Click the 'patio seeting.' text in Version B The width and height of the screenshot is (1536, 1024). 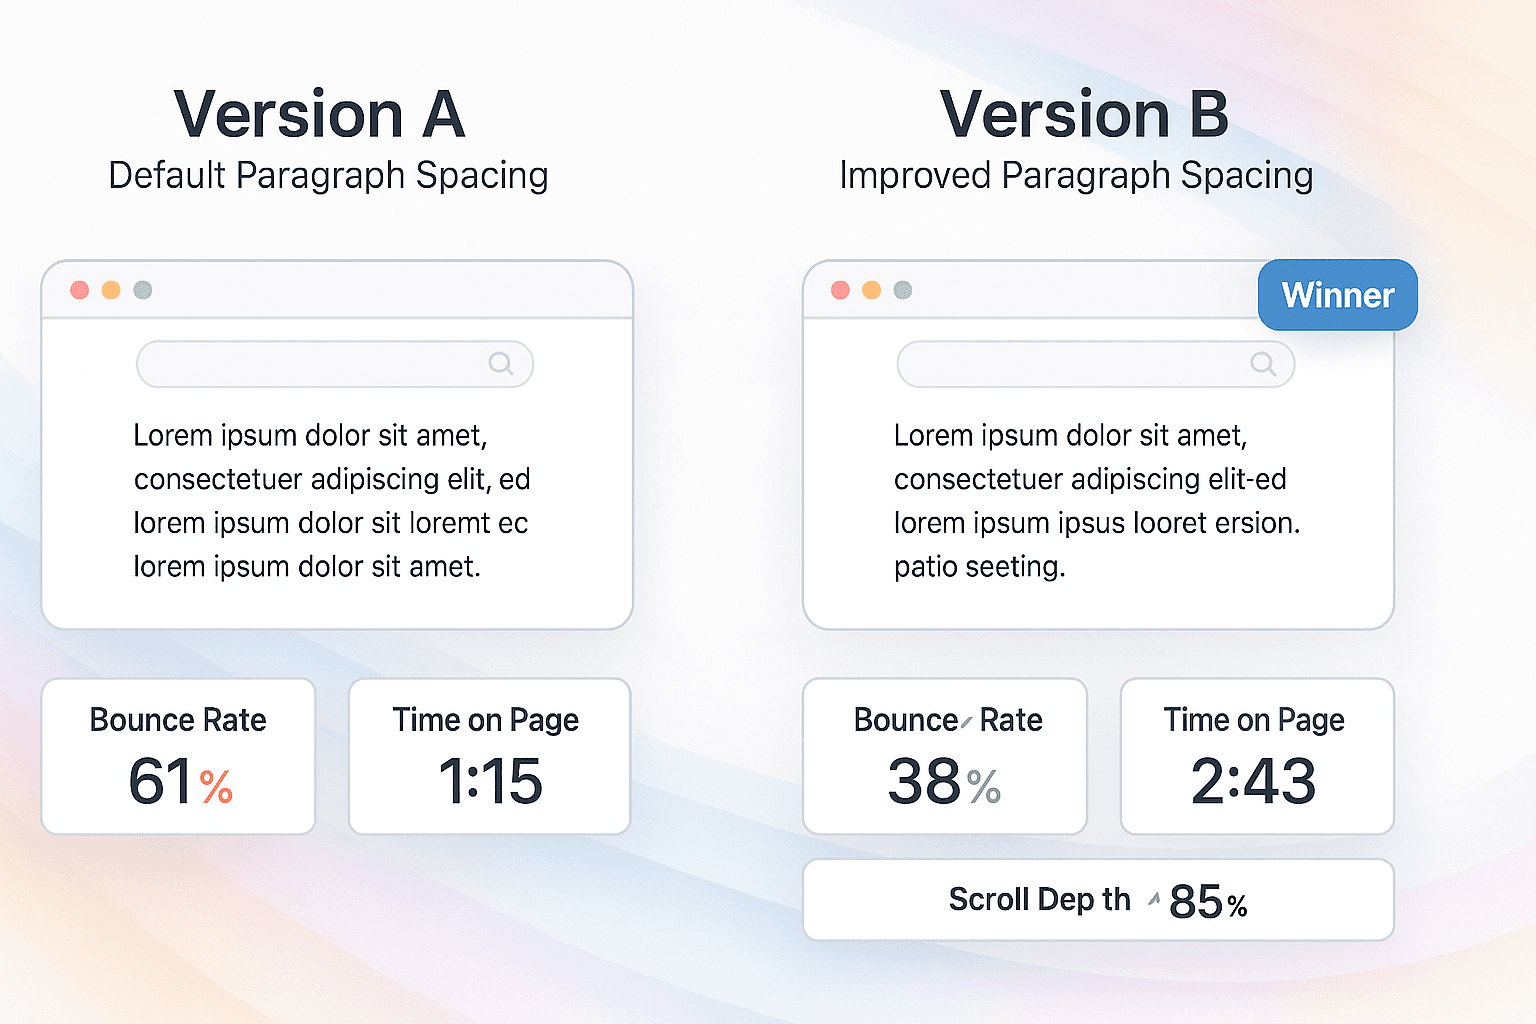point(980,567)
